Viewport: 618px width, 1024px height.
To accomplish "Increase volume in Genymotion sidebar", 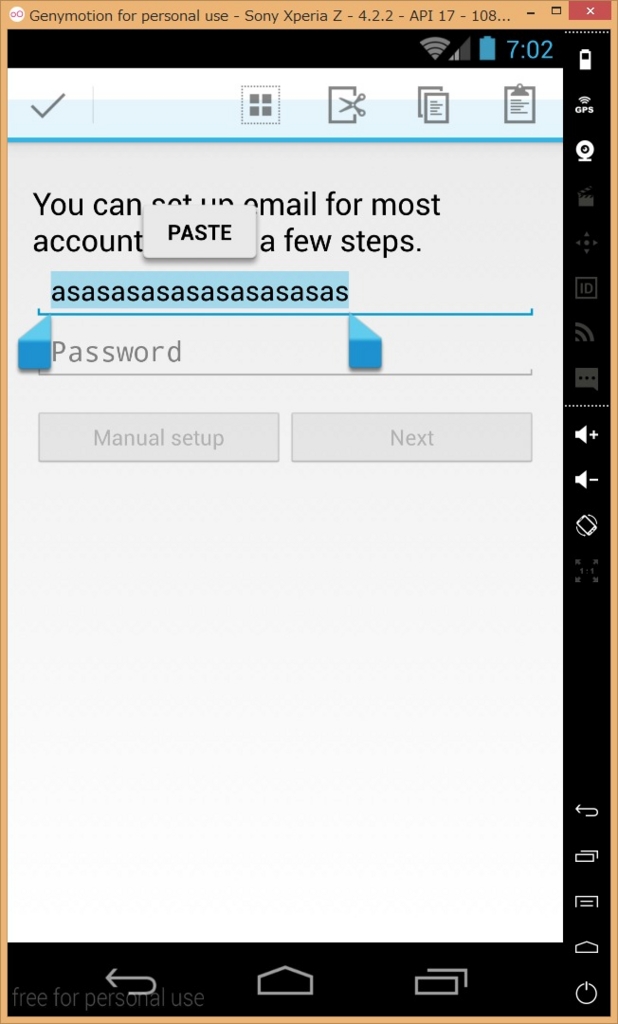I will [586, 434].
